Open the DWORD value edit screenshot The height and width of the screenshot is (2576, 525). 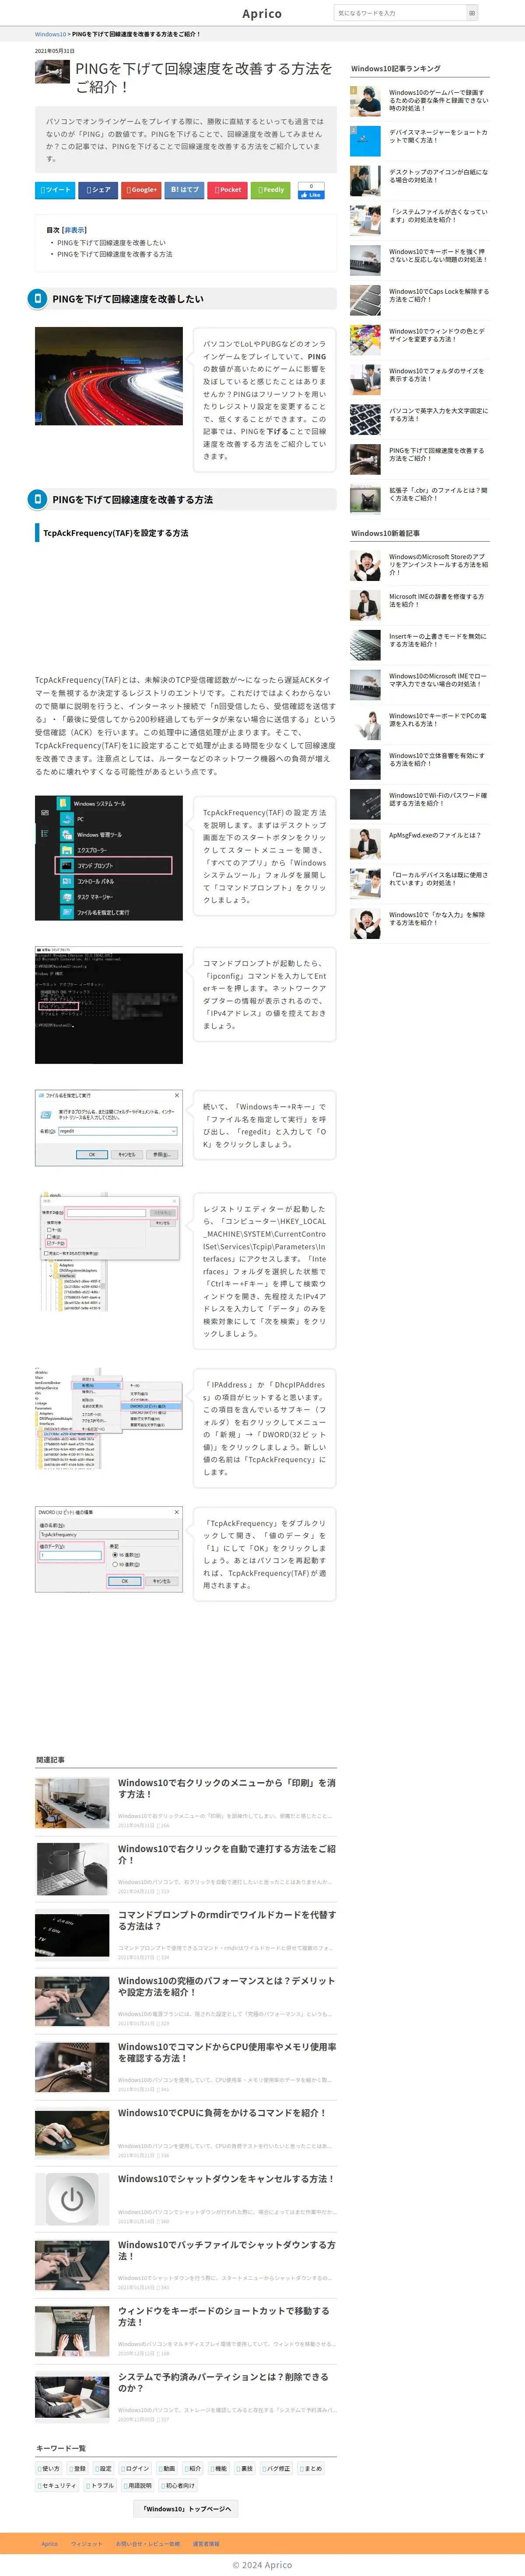tap(109, 1549)
